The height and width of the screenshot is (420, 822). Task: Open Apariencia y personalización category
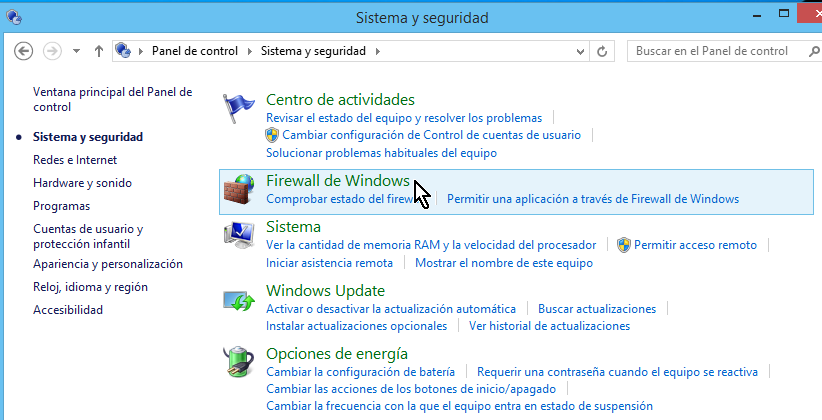(108, 264)
